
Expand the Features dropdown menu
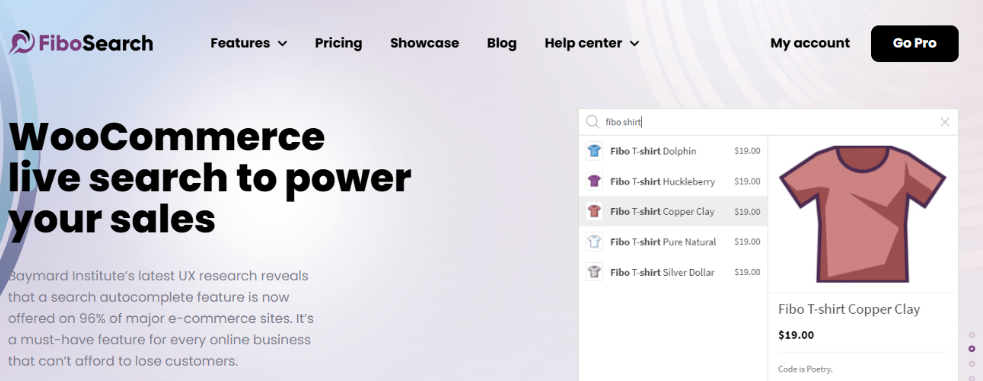(x=249, y=43)
